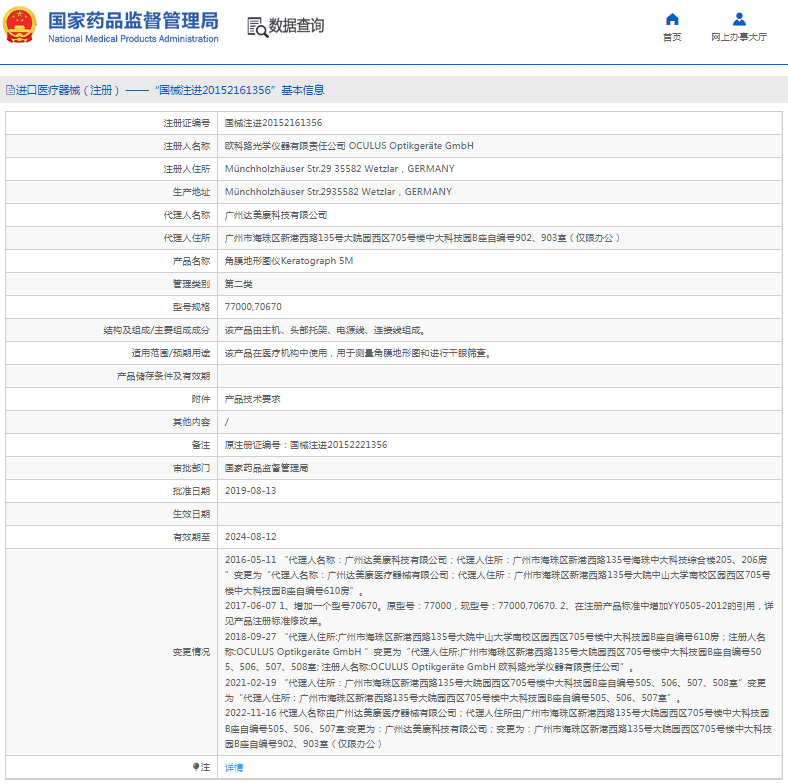Image resolution: width=788 pixels, height=783 pixels.
Task: Click the national emblem logo
Action: 20,26
